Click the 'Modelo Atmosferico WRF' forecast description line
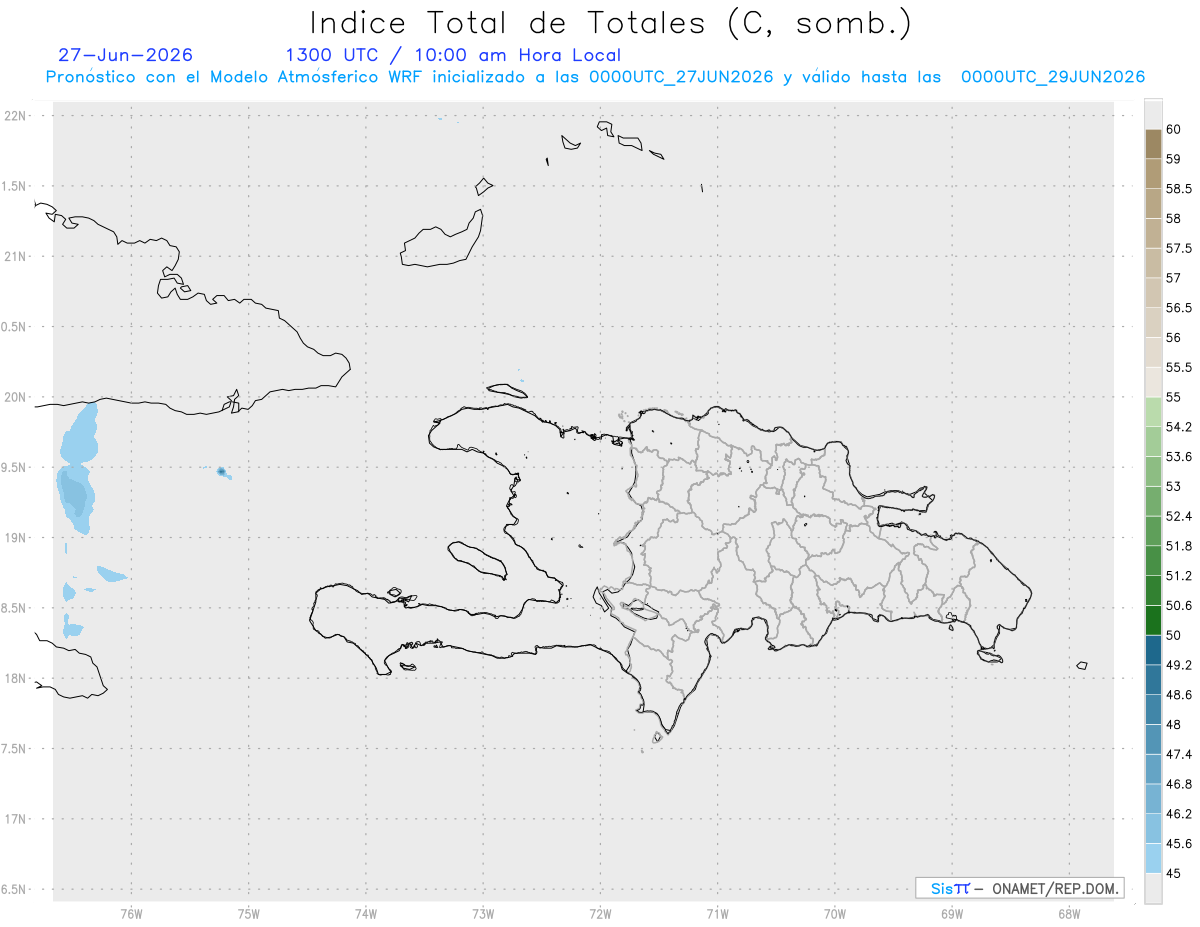 pos(595,77)
